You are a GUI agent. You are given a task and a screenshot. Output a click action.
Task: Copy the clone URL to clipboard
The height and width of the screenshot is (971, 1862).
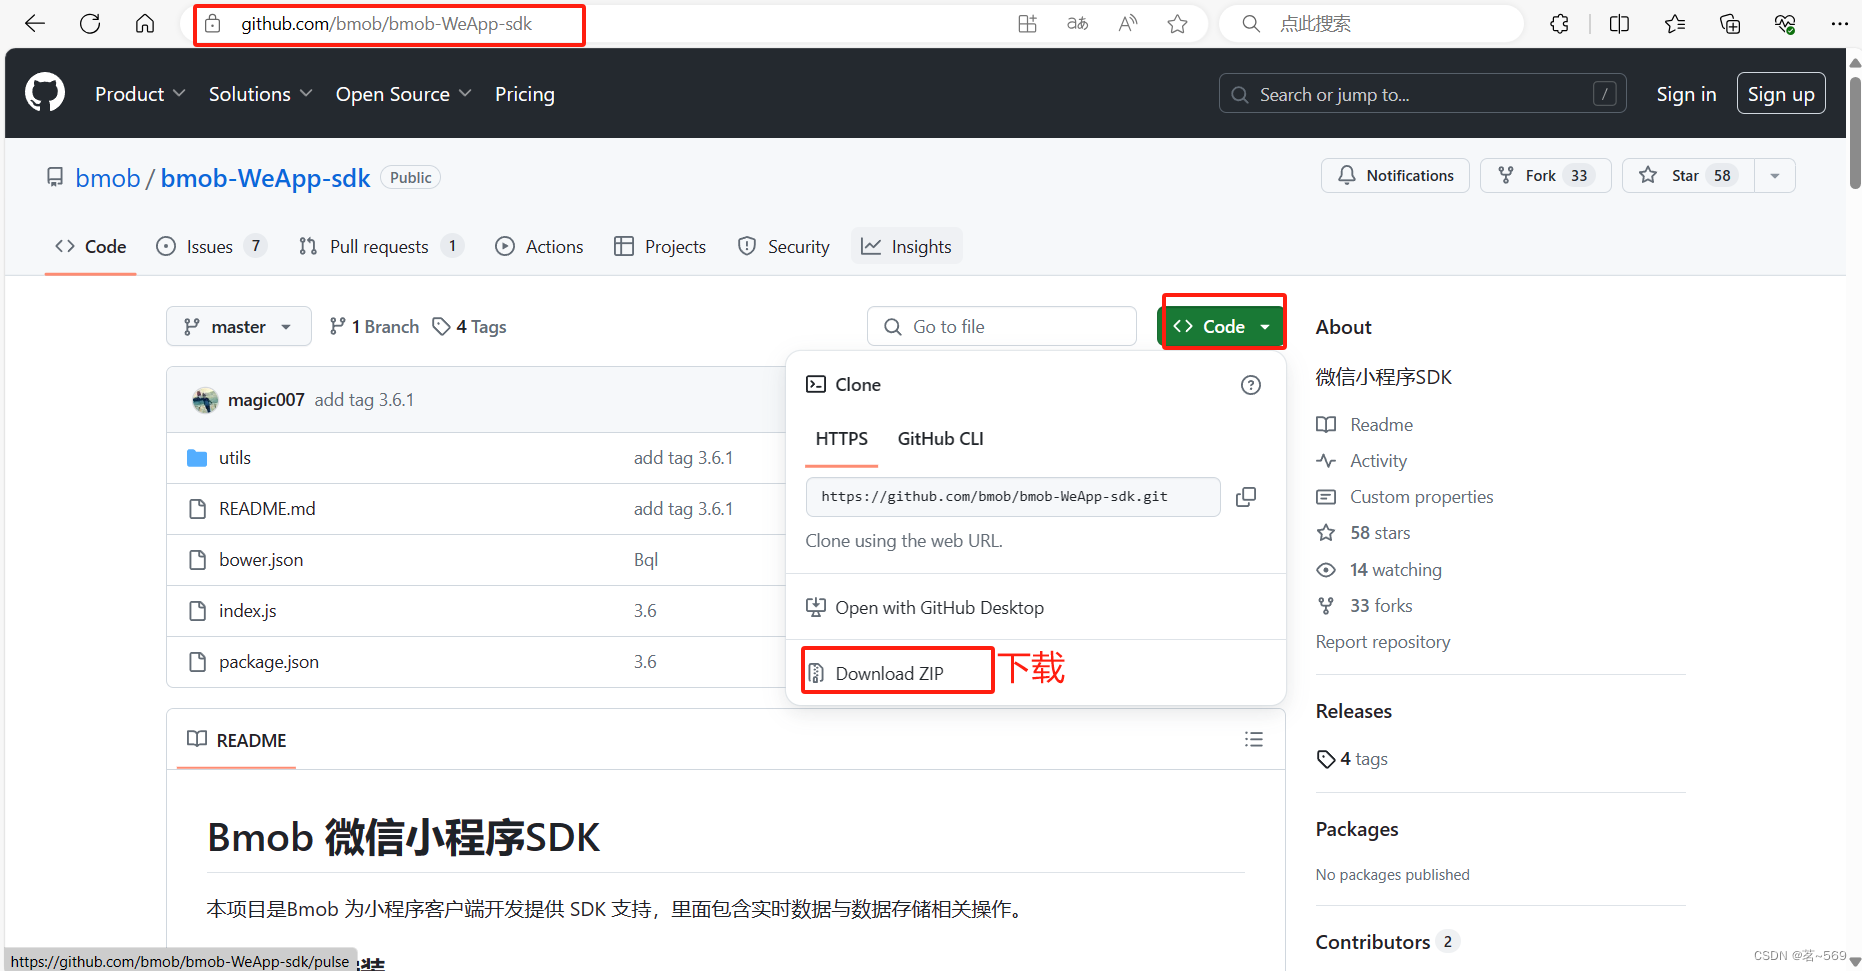pos(1246,497)
